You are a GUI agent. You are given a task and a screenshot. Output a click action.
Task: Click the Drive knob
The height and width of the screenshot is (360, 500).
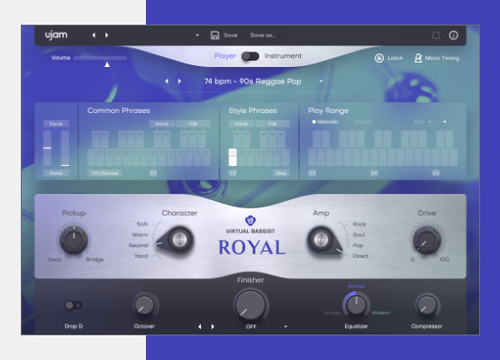click(x=427, y=240)
